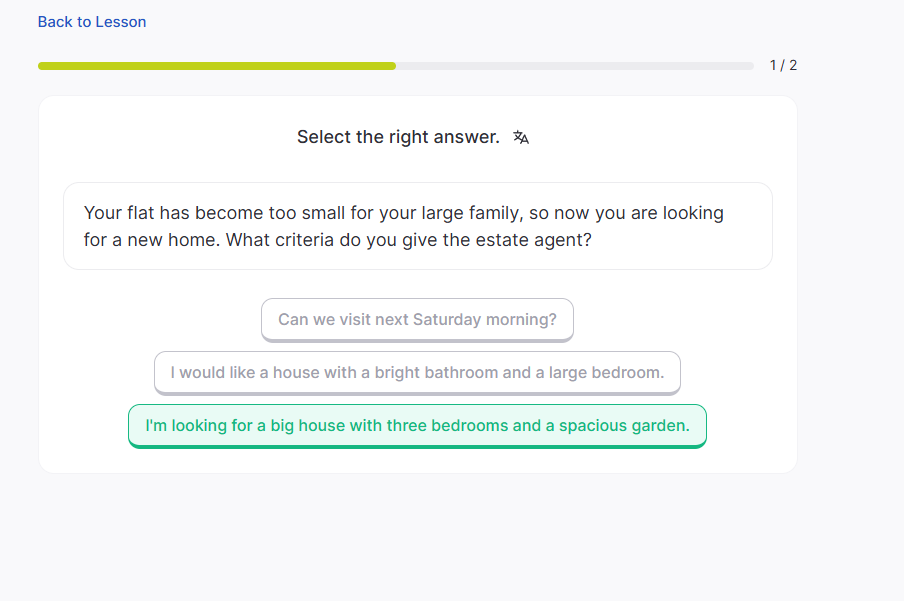The width and height of the screenshot is (904, 601).
Task: Click 'I would like a house' in the second option
Action: coord(230,373)
